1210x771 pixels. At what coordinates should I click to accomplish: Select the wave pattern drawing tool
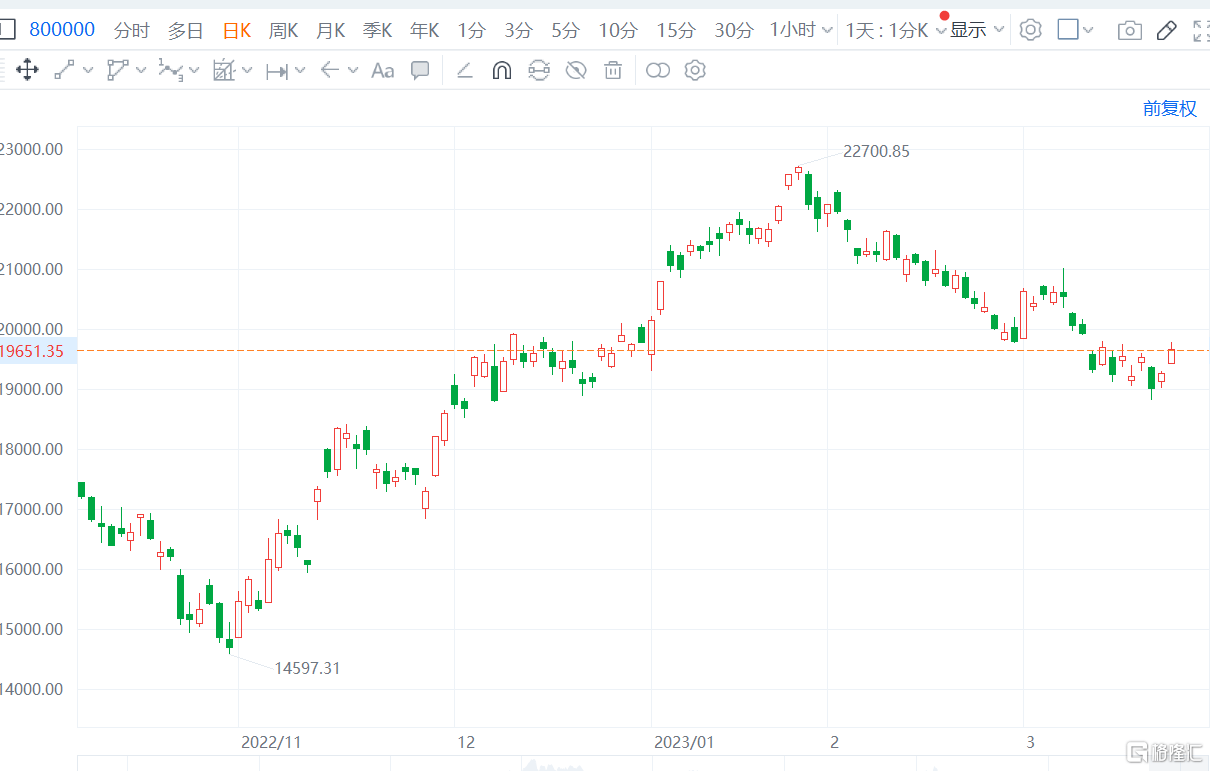click(x=171, y=70)
